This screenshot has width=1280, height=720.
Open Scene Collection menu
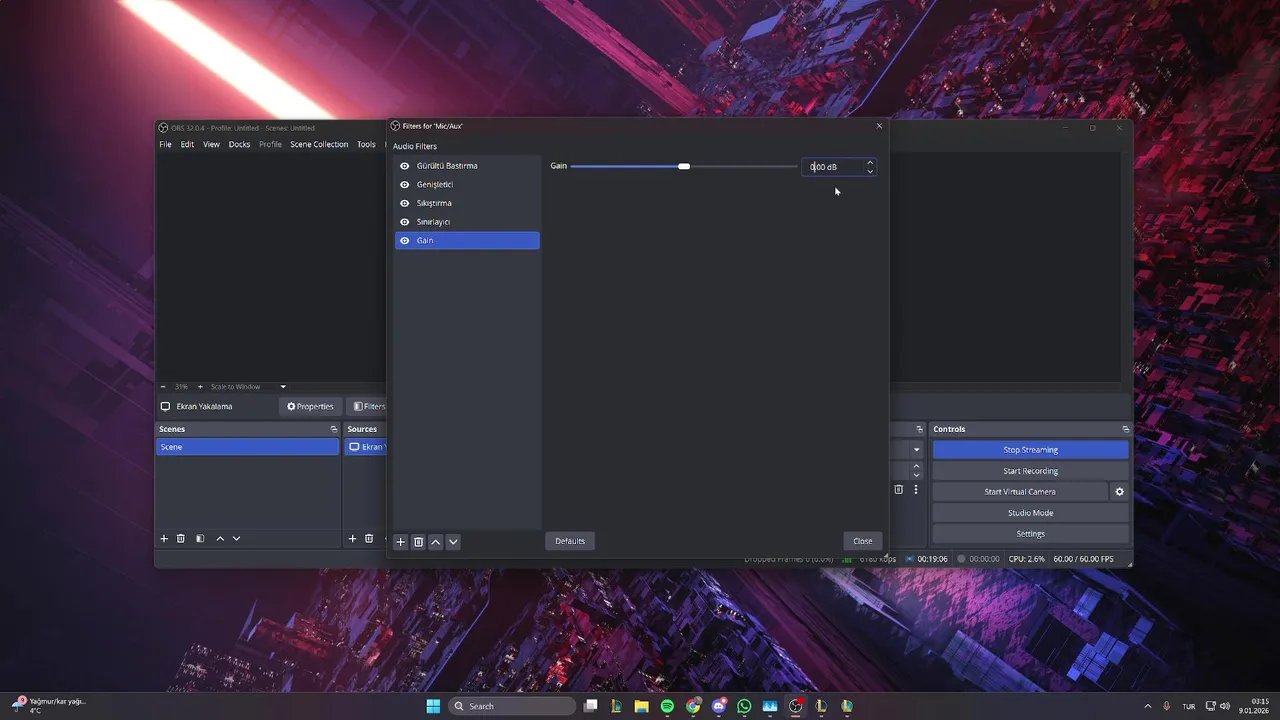(319, 144)
